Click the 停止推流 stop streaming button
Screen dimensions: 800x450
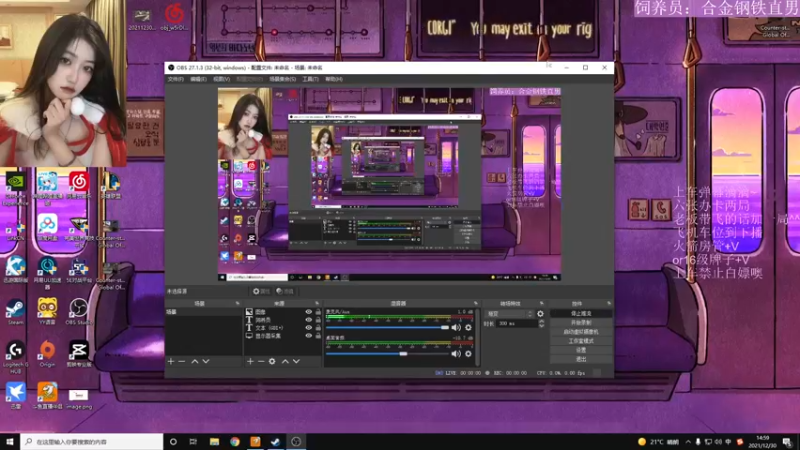coord(581,313)
